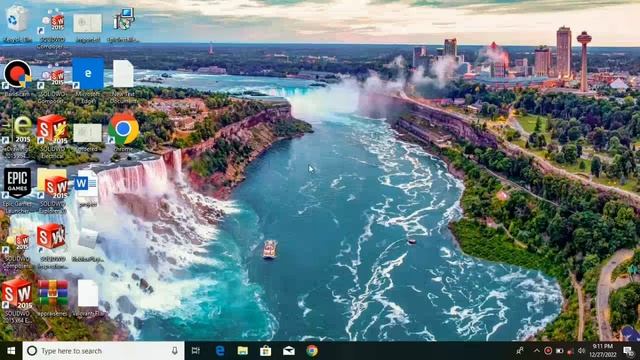Open the Mail app from the taskbar
Image resolution: width=640 pixels, height=360 pixels.
point(289,351)
